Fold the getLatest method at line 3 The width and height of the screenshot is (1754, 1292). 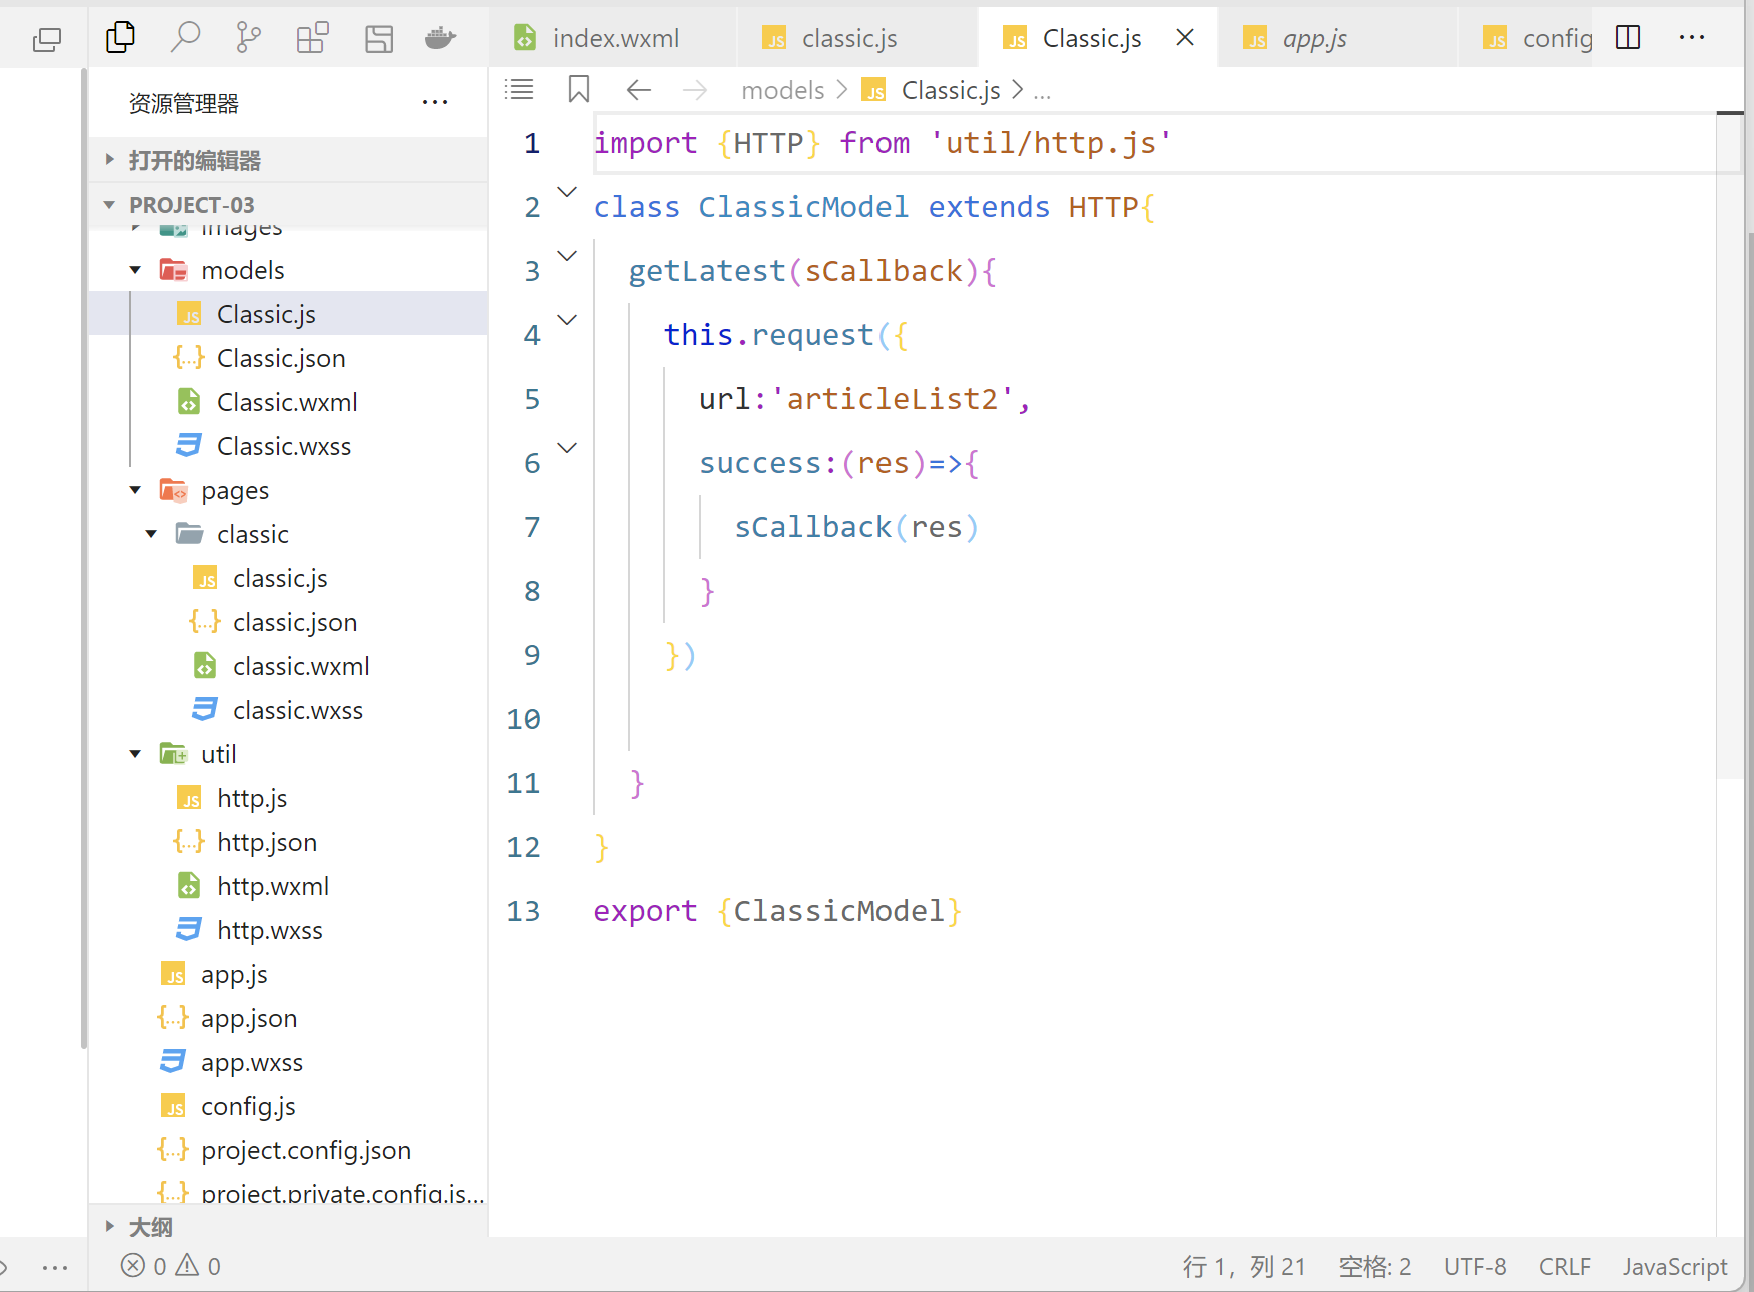pyautogui.click(x=567, y=257)
